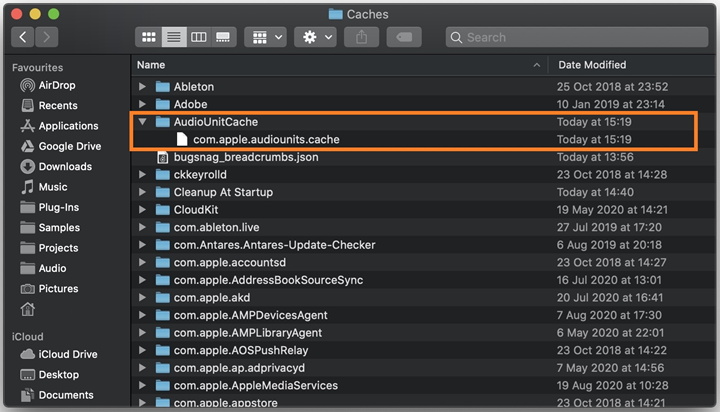This screenshot has height=412, width=720.
Task: Select the Ableton folder name
Action: pos(193,86)
